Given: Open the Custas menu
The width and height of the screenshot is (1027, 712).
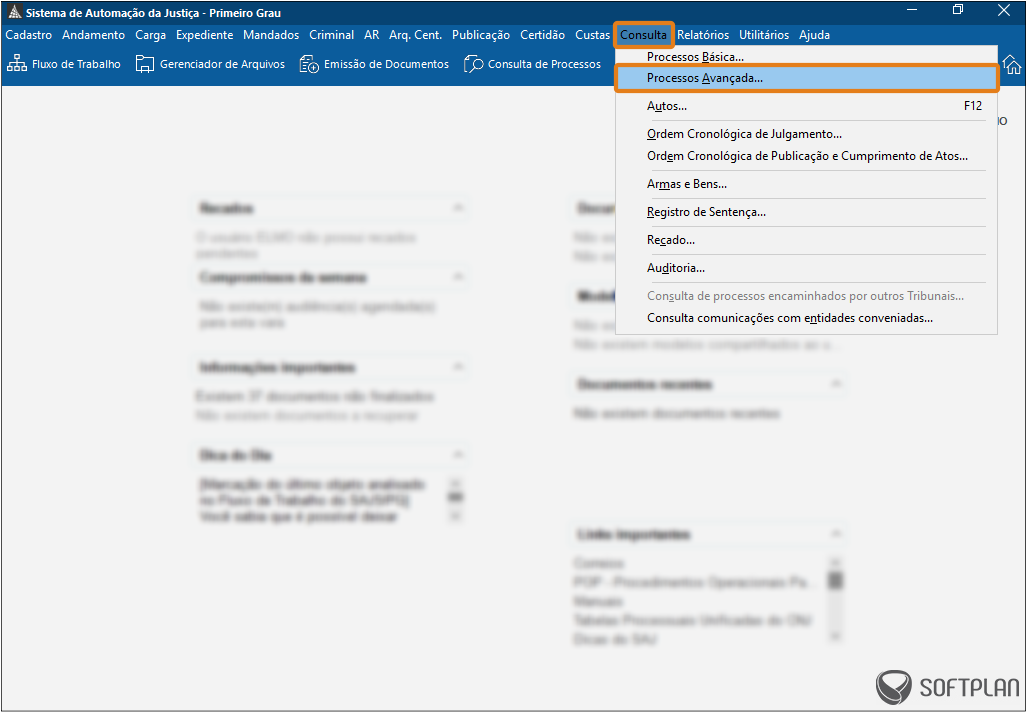Looking at the screenshot, I should [x=592, y=35].
